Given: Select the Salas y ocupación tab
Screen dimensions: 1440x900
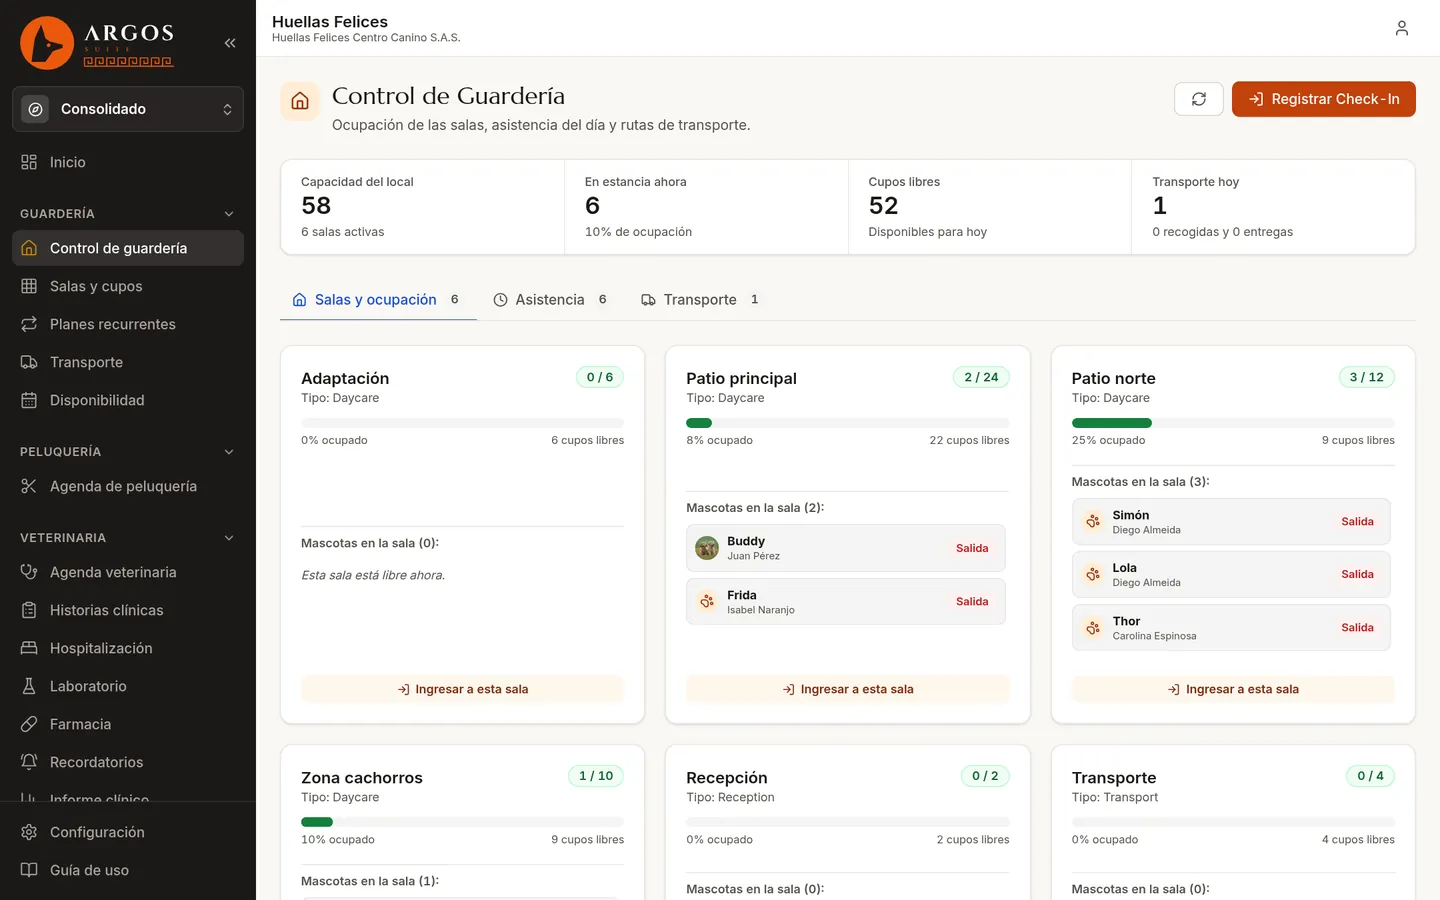Looking at the screenshot, I should coord(378,300).
